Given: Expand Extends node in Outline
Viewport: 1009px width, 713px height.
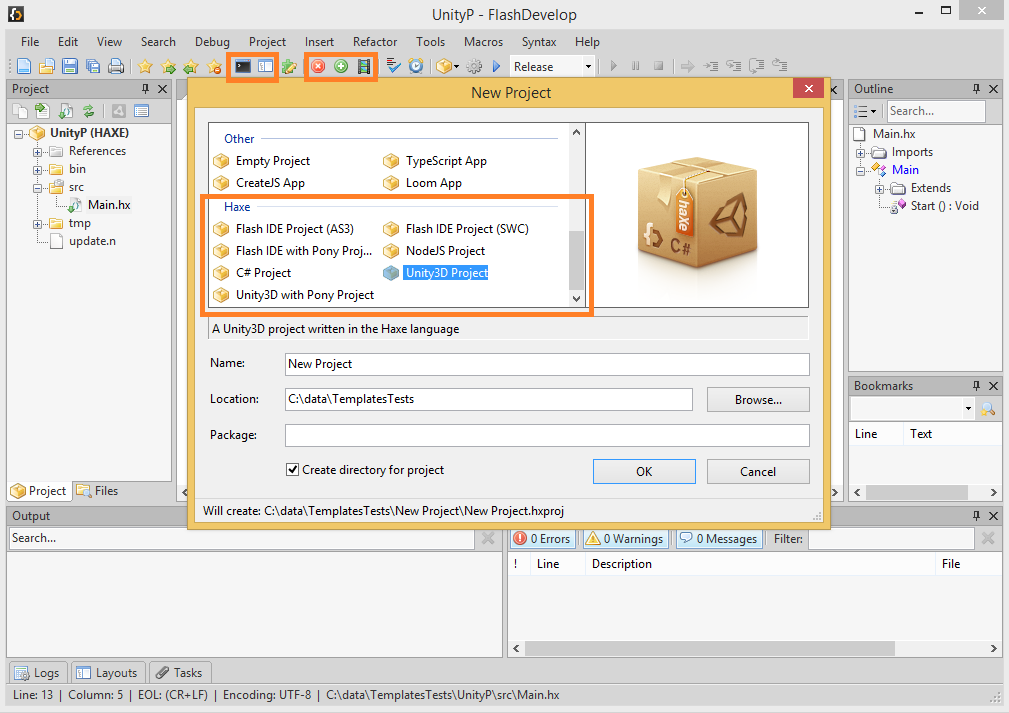Looking at the screenshot, I should coord(880,189).
